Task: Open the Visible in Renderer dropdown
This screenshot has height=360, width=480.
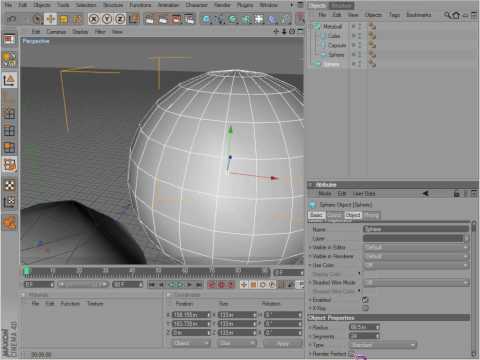Action: pyautogui.click(x=416, y=256)
